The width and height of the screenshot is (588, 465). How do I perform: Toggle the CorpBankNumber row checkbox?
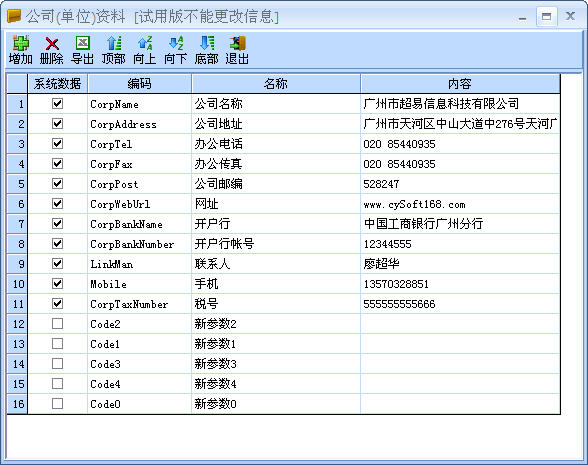[57, 244]
